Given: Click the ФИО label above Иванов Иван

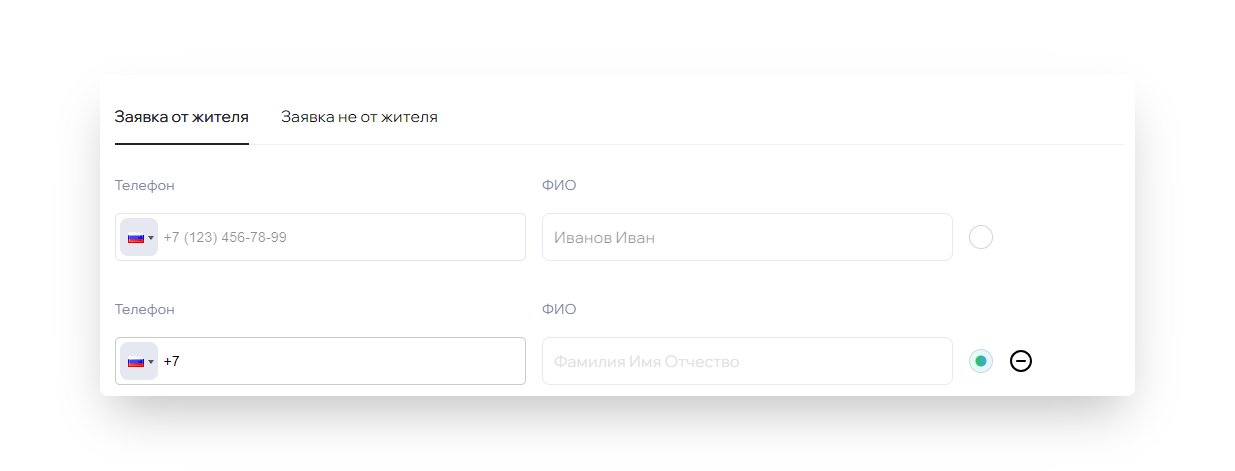Looking at the screenshot, I should 559,185.
